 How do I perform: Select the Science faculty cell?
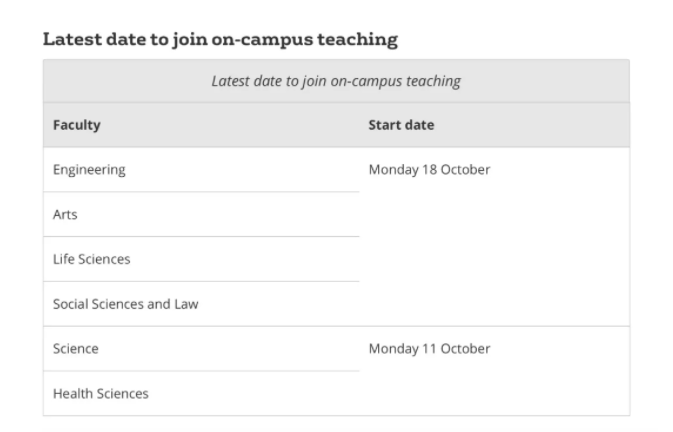tap(76, 349)
